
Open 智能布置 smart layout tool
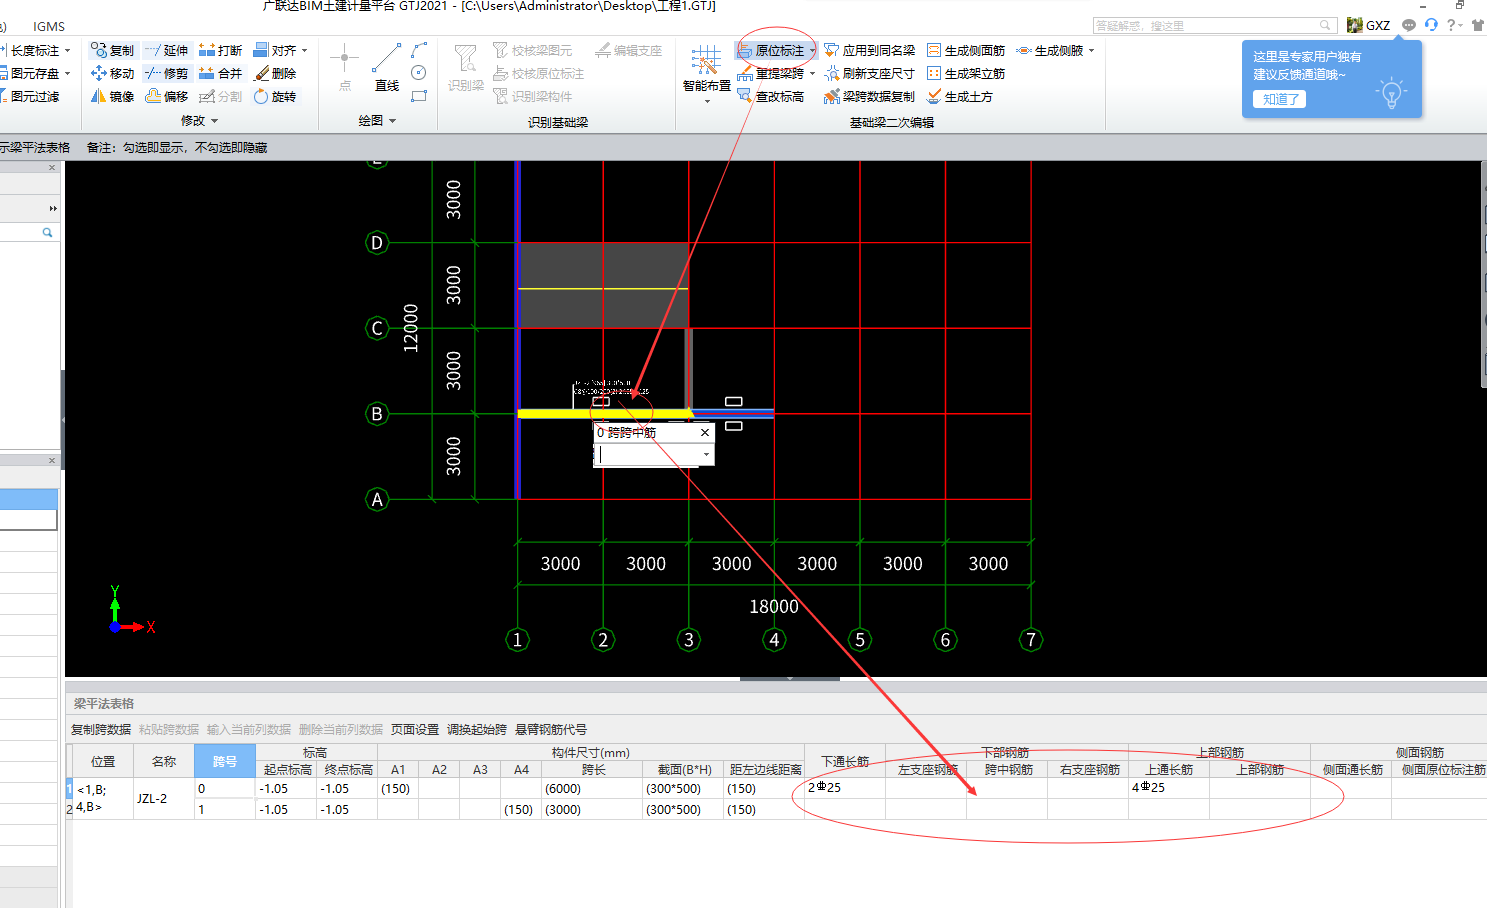tap(706, 73)
